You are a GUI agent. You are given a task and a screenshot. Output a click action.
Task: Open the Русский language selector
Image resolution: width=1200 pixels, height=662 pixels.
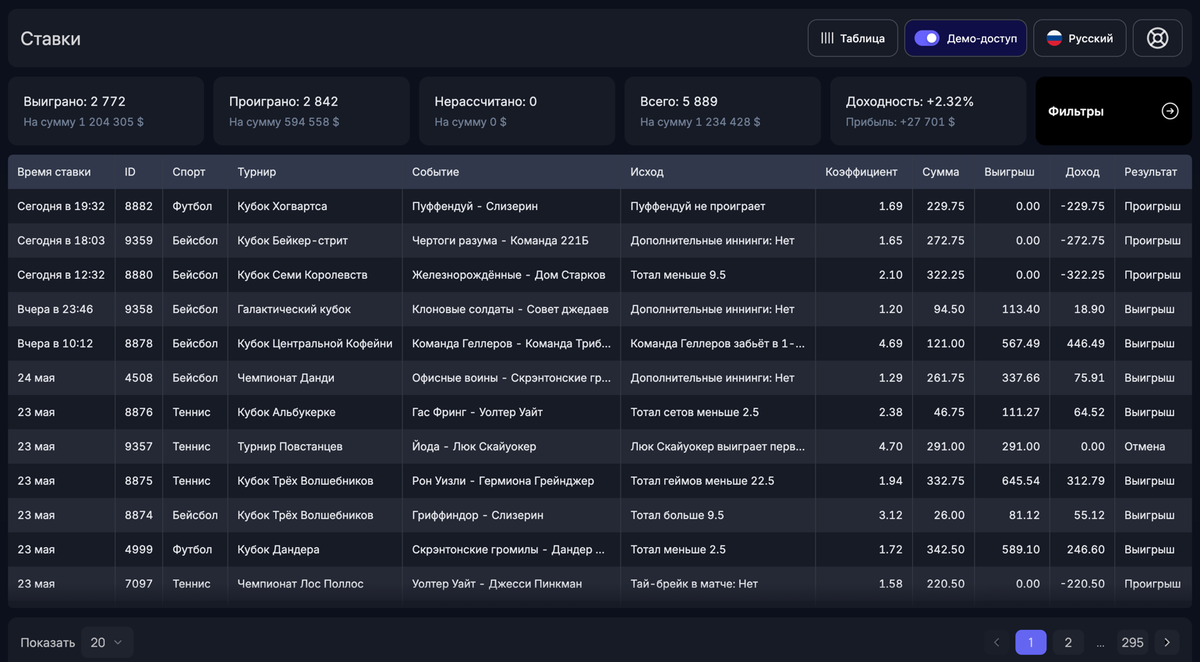(x=1080, y=38)
